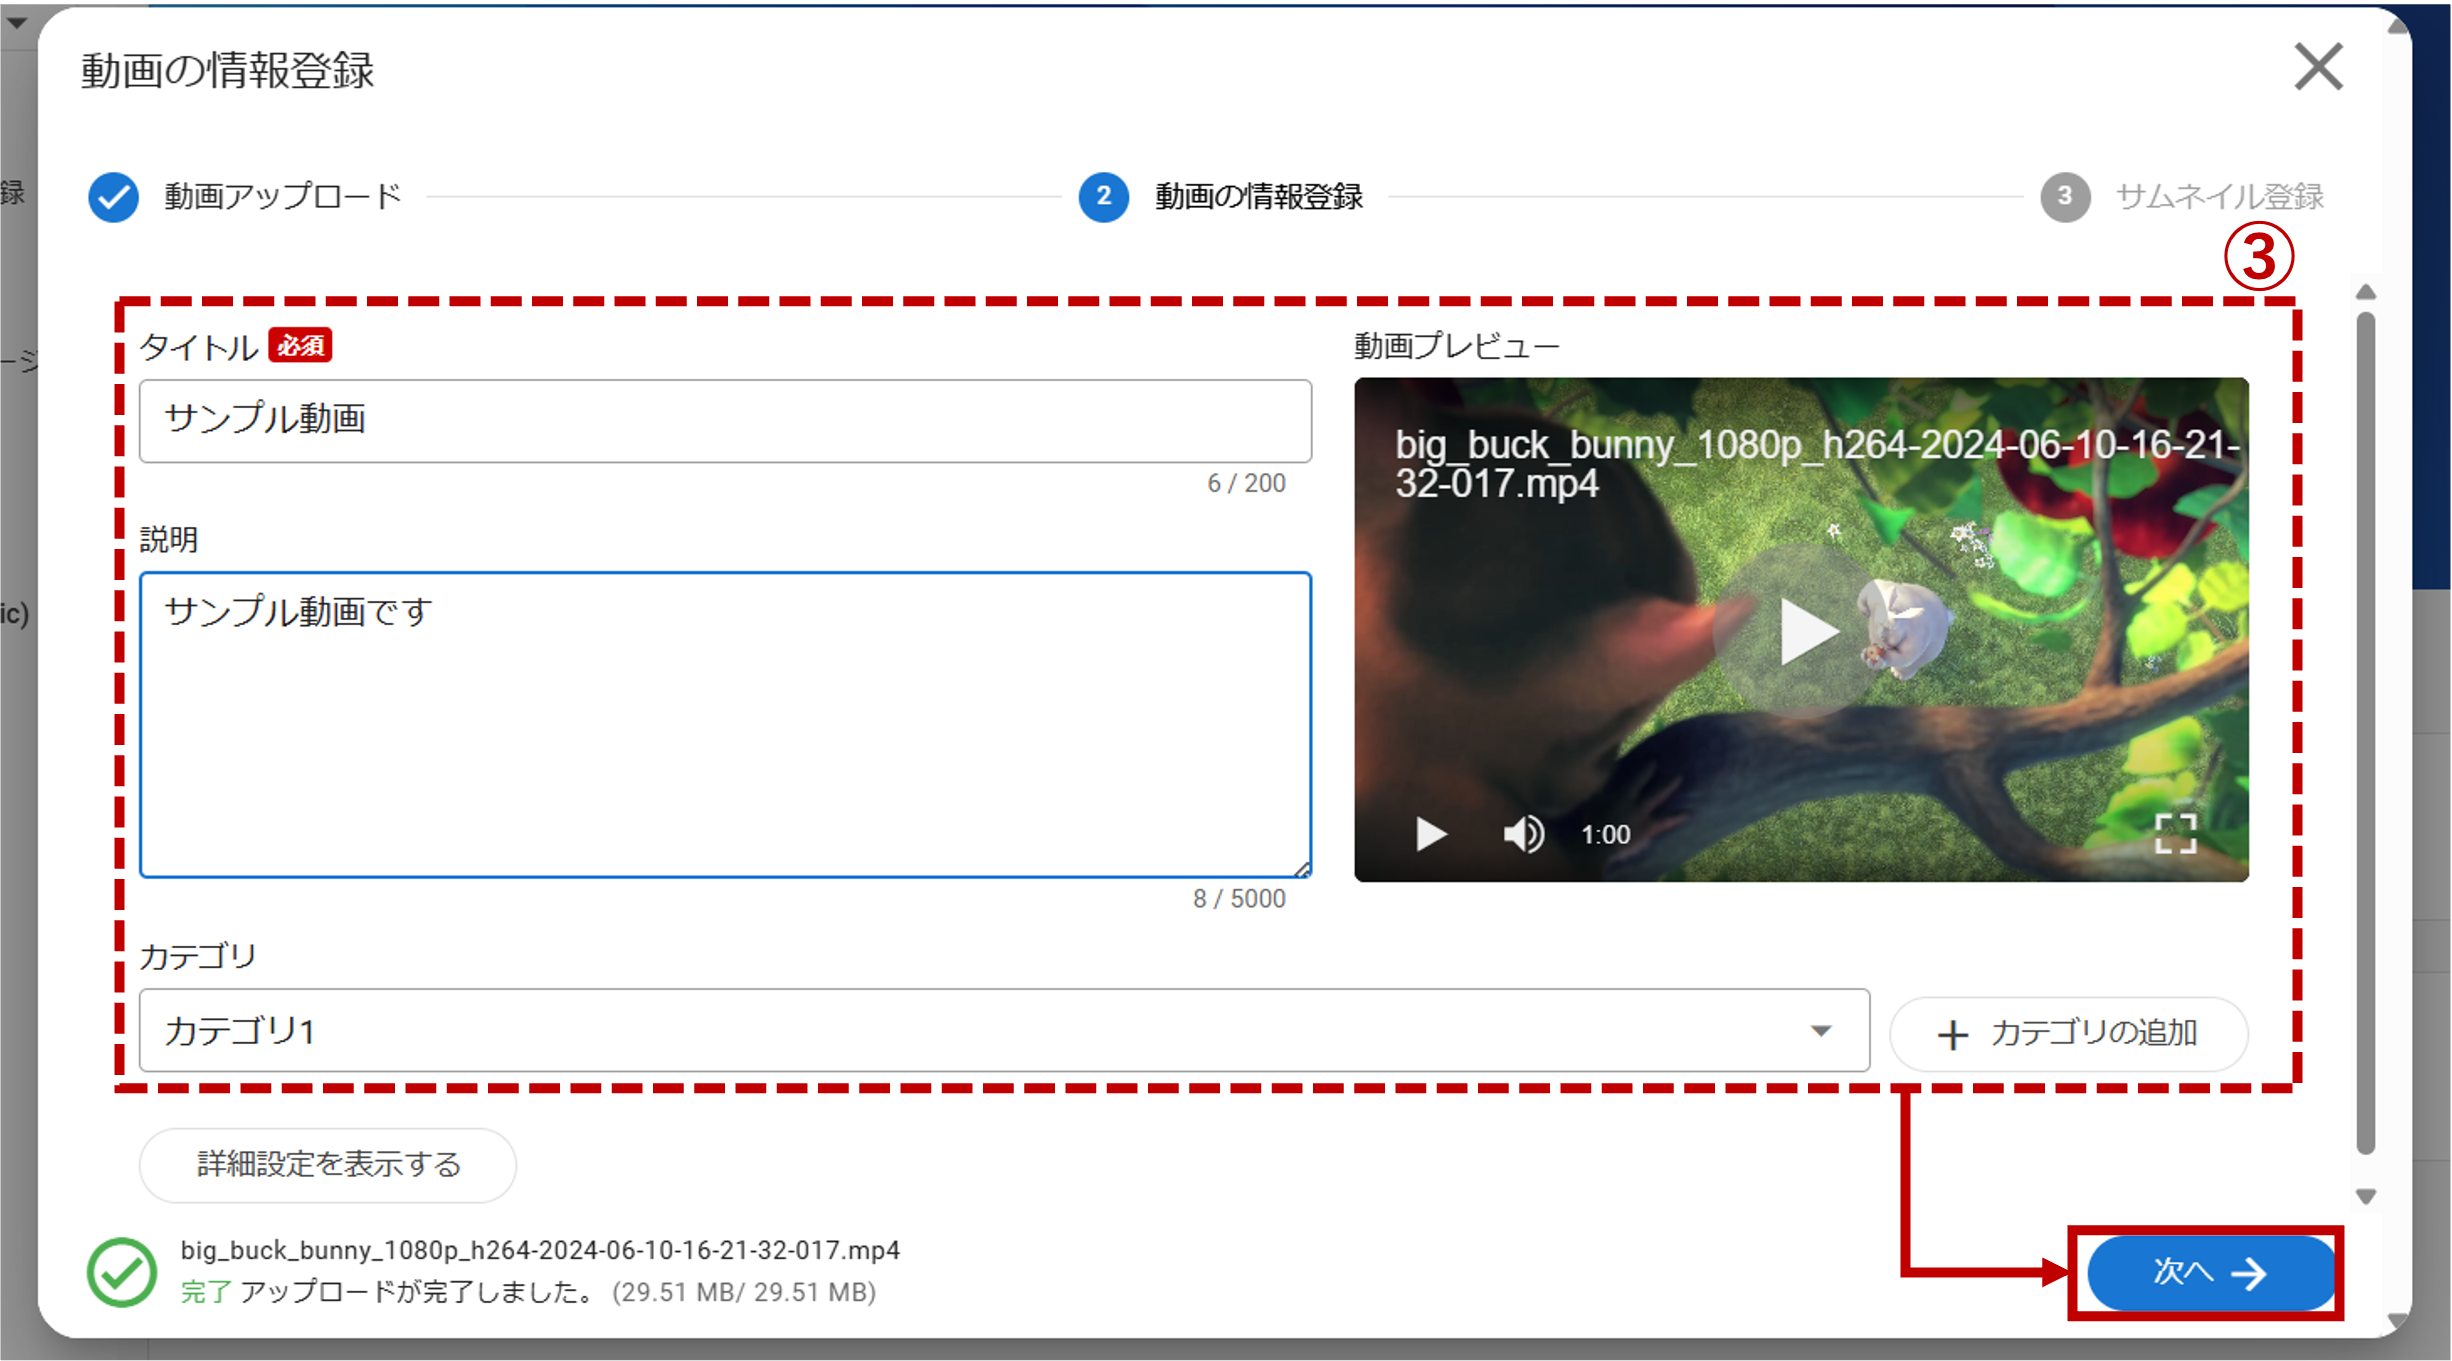This screenshot has height=1361, width=2452.
Task: Open the カテゴリ1 category dropdown
Action: click(1000, 1031)
